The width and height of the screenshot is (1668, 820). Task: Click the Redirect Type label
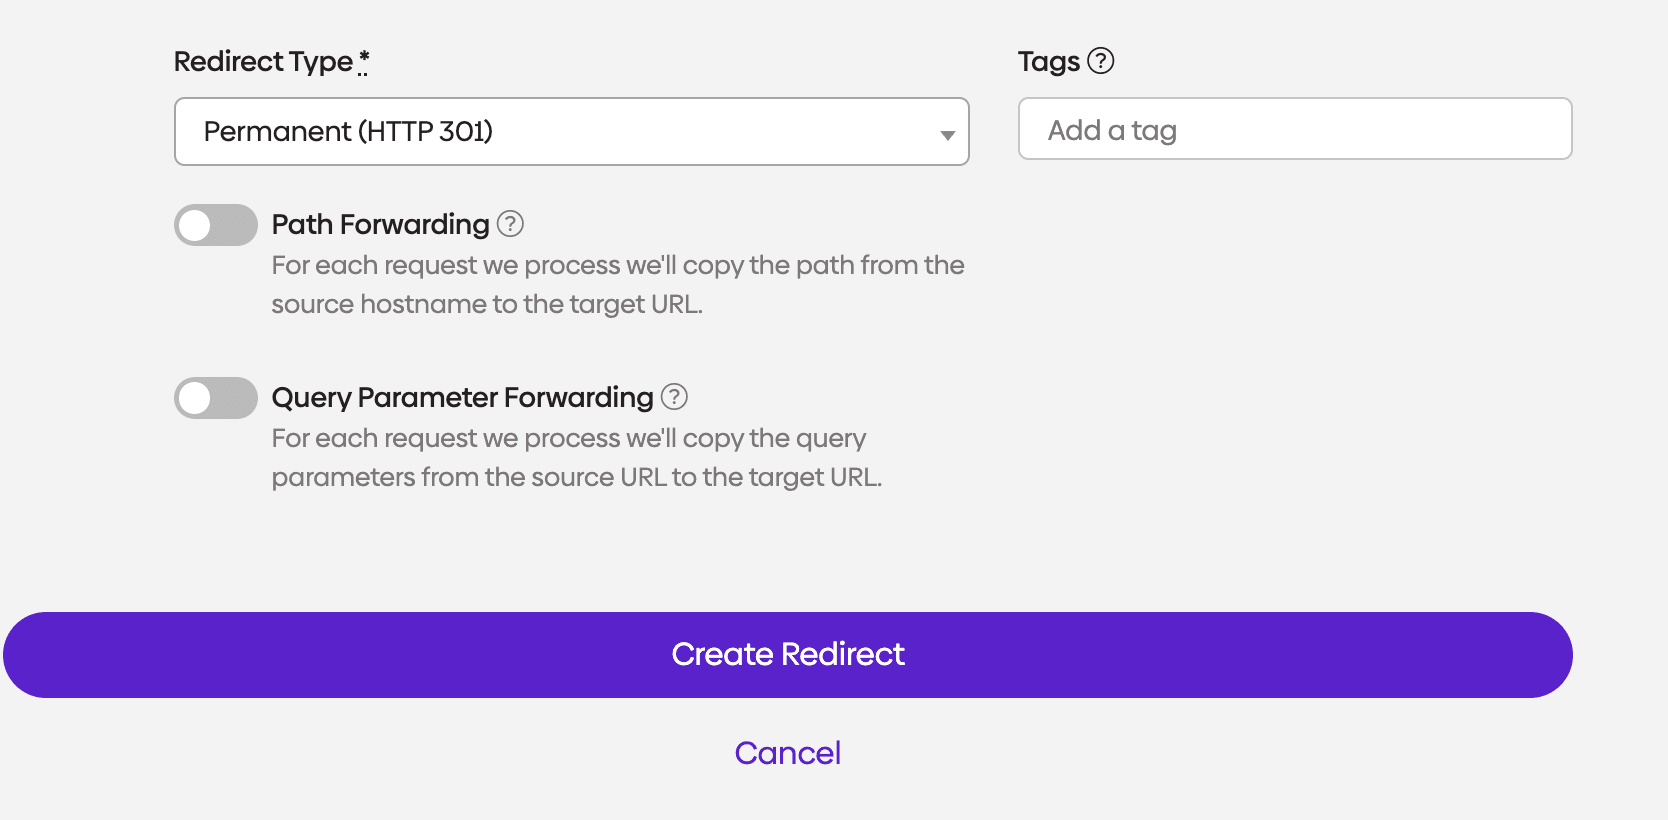(x=262, y=61)
